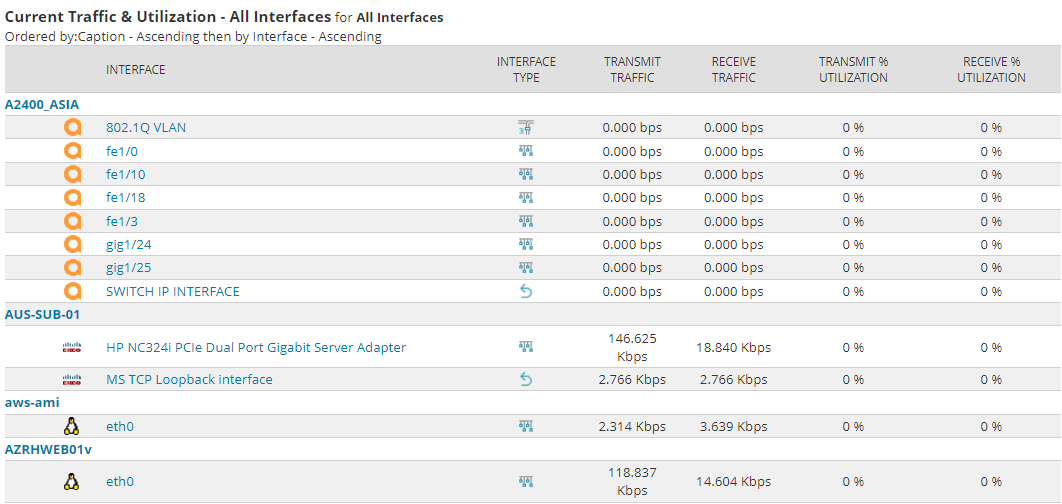
Task: Open the aws-ami node link
Action: point(32,402)
